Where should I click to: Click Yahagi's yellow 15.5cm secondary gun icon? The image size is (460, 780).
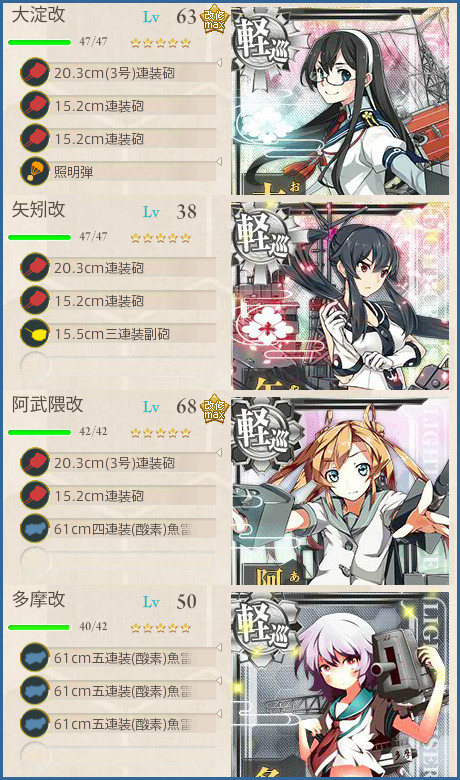pos(35,333)
